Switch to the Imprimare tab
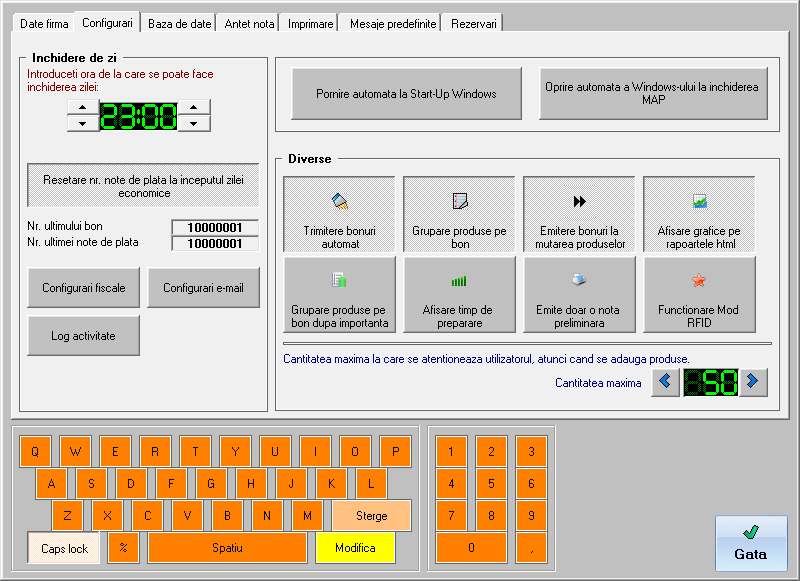Viewport: 800px width, 581px height. click(x=310, y=23)
